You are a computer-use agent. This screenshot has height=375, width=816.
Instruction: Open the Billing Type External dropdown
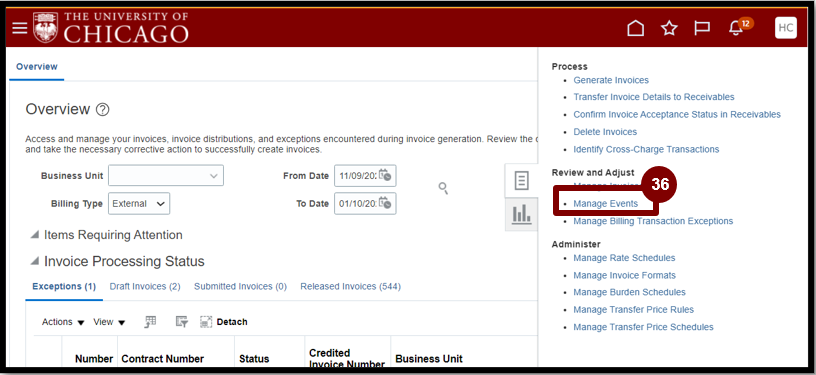[x=139, y=204]
